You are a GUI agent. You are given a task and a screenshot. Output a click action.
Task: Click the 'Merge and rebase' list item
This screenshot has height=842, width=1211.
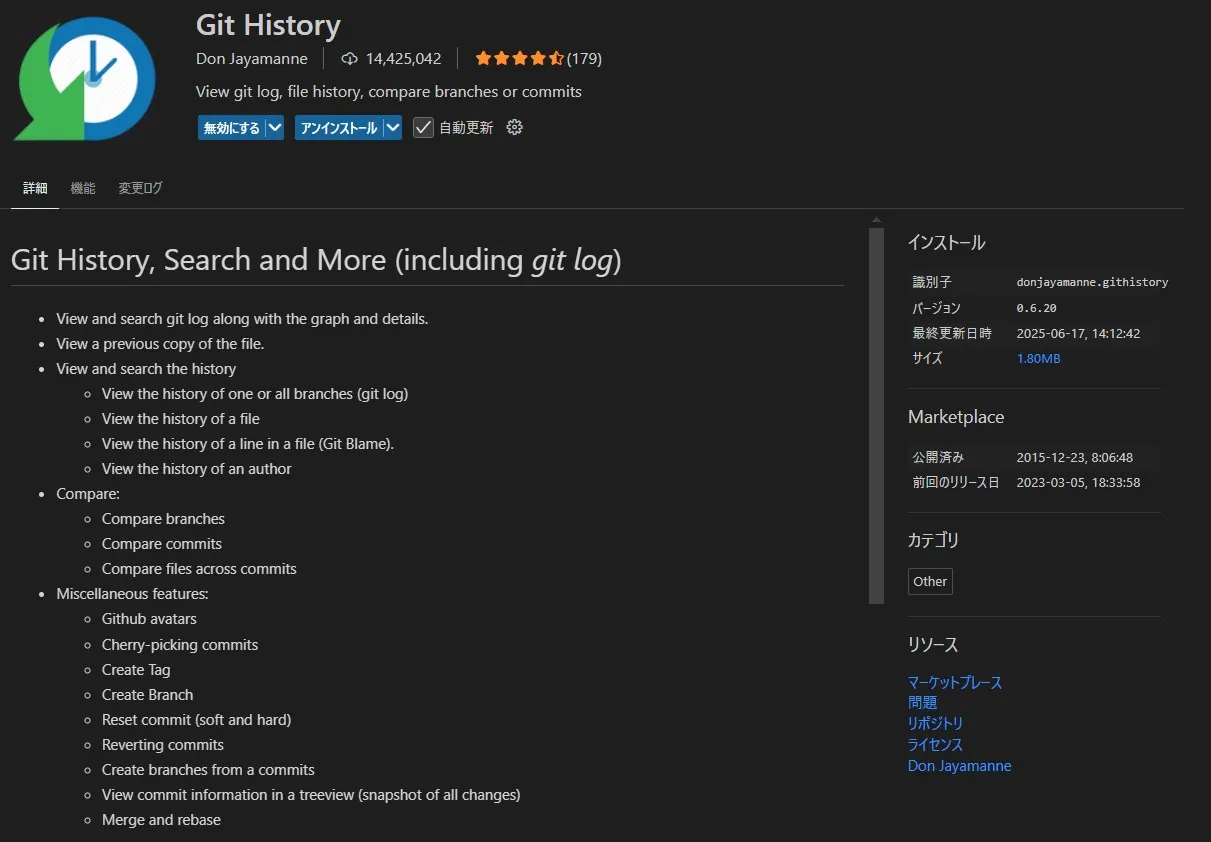[161, 820]
